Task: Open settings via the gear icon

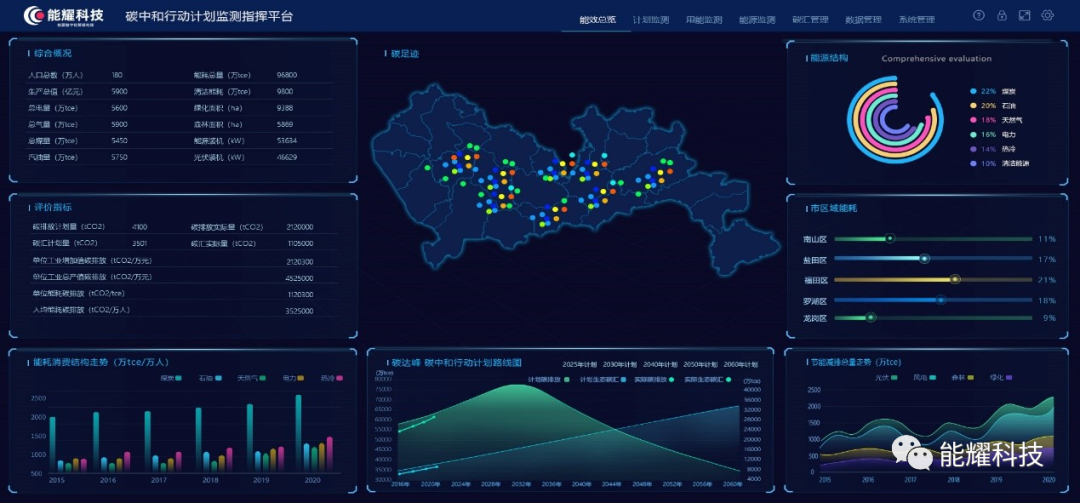Action: 1047,16
